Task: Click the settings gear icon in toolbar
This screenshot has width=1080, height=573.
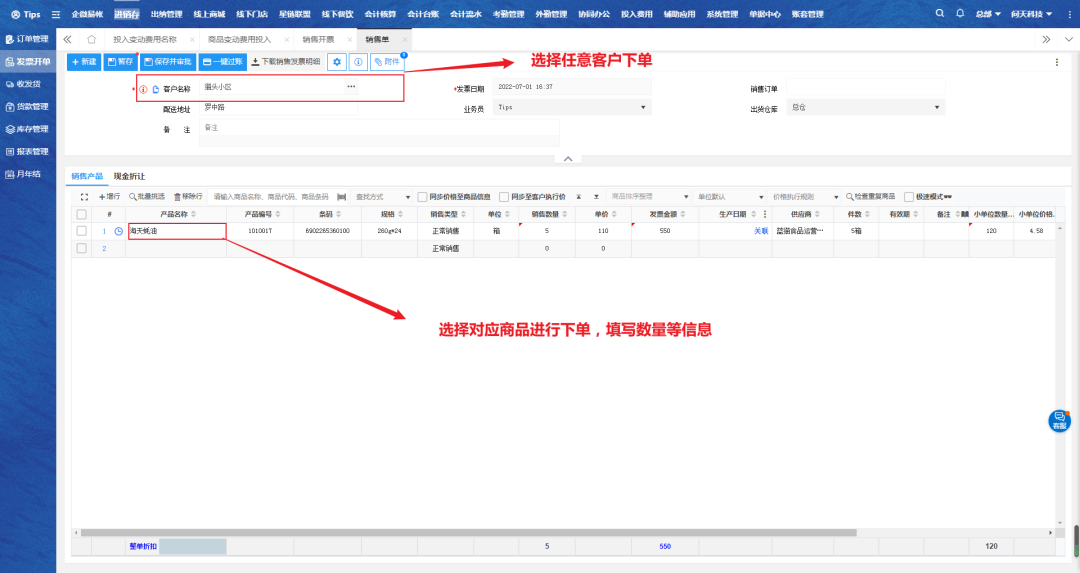Action: pos(338,62)
